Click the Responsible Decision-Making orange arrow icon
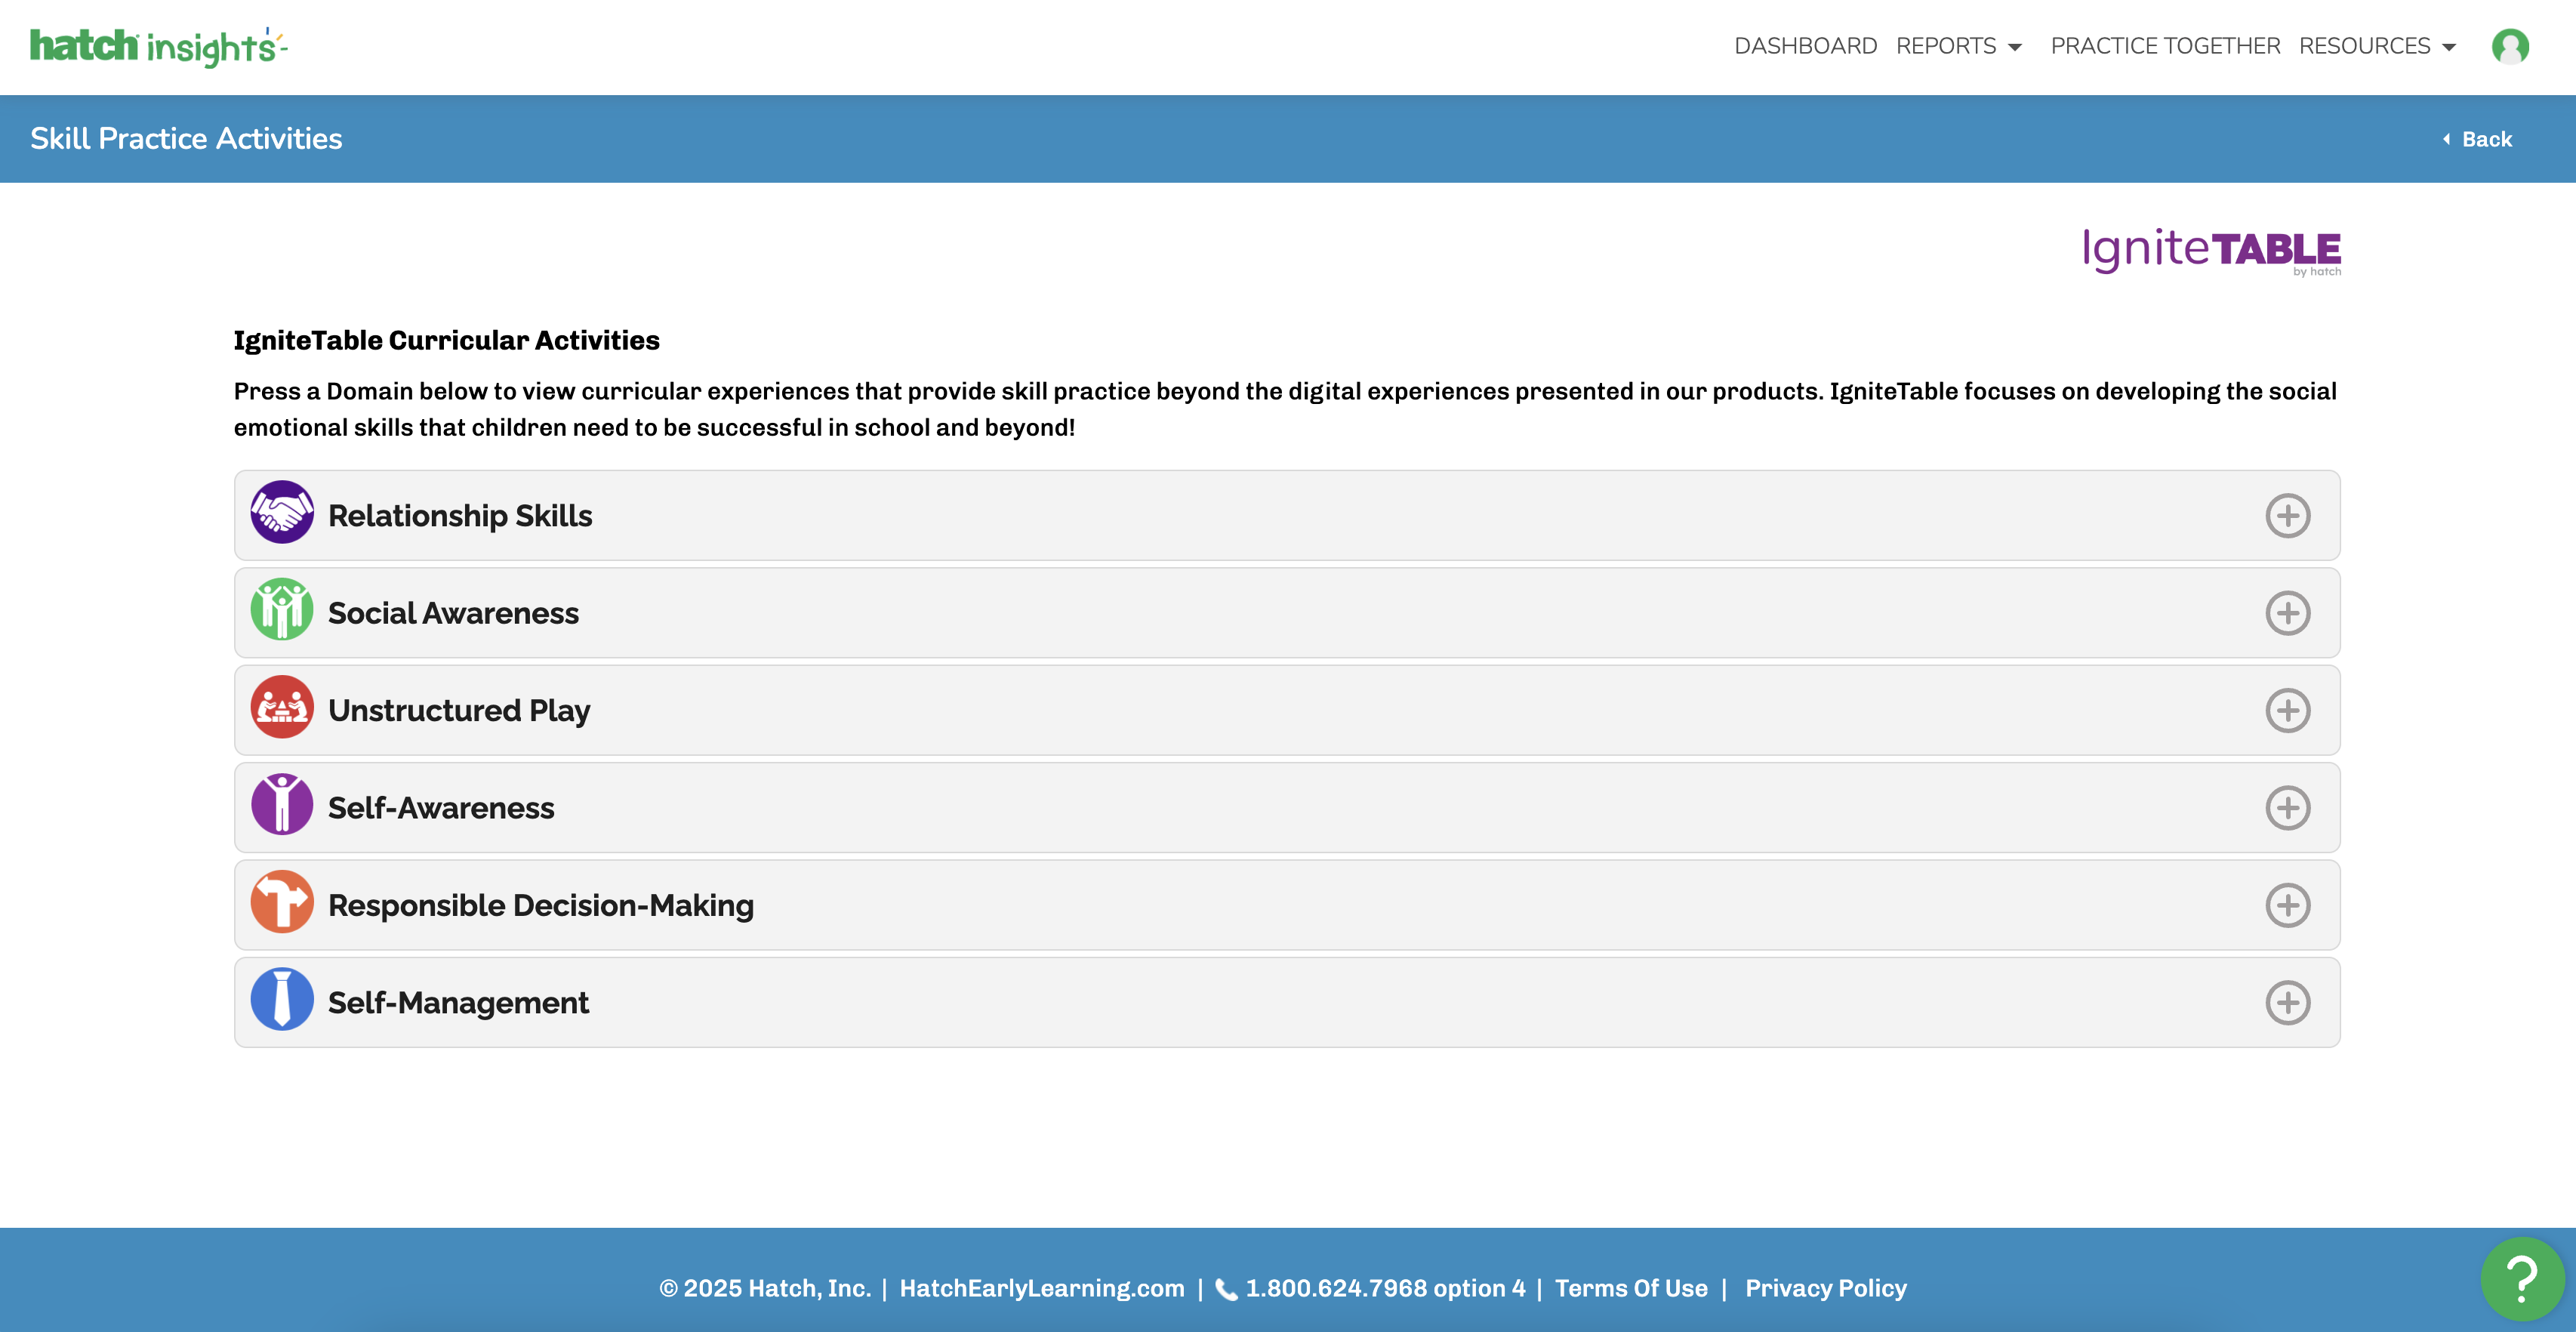The height and width of the screenshot is (1332, 2576). click(x=282, y=902)
